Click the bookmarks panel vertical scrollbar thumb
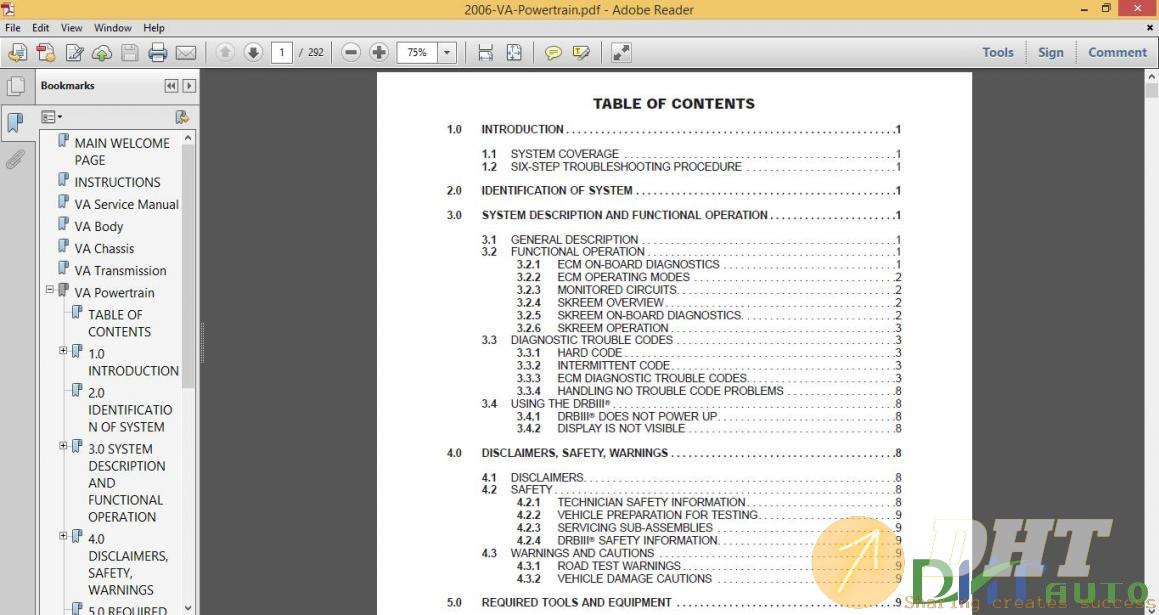The width and height of the screenshot is (1159, 615). (188, 266)
